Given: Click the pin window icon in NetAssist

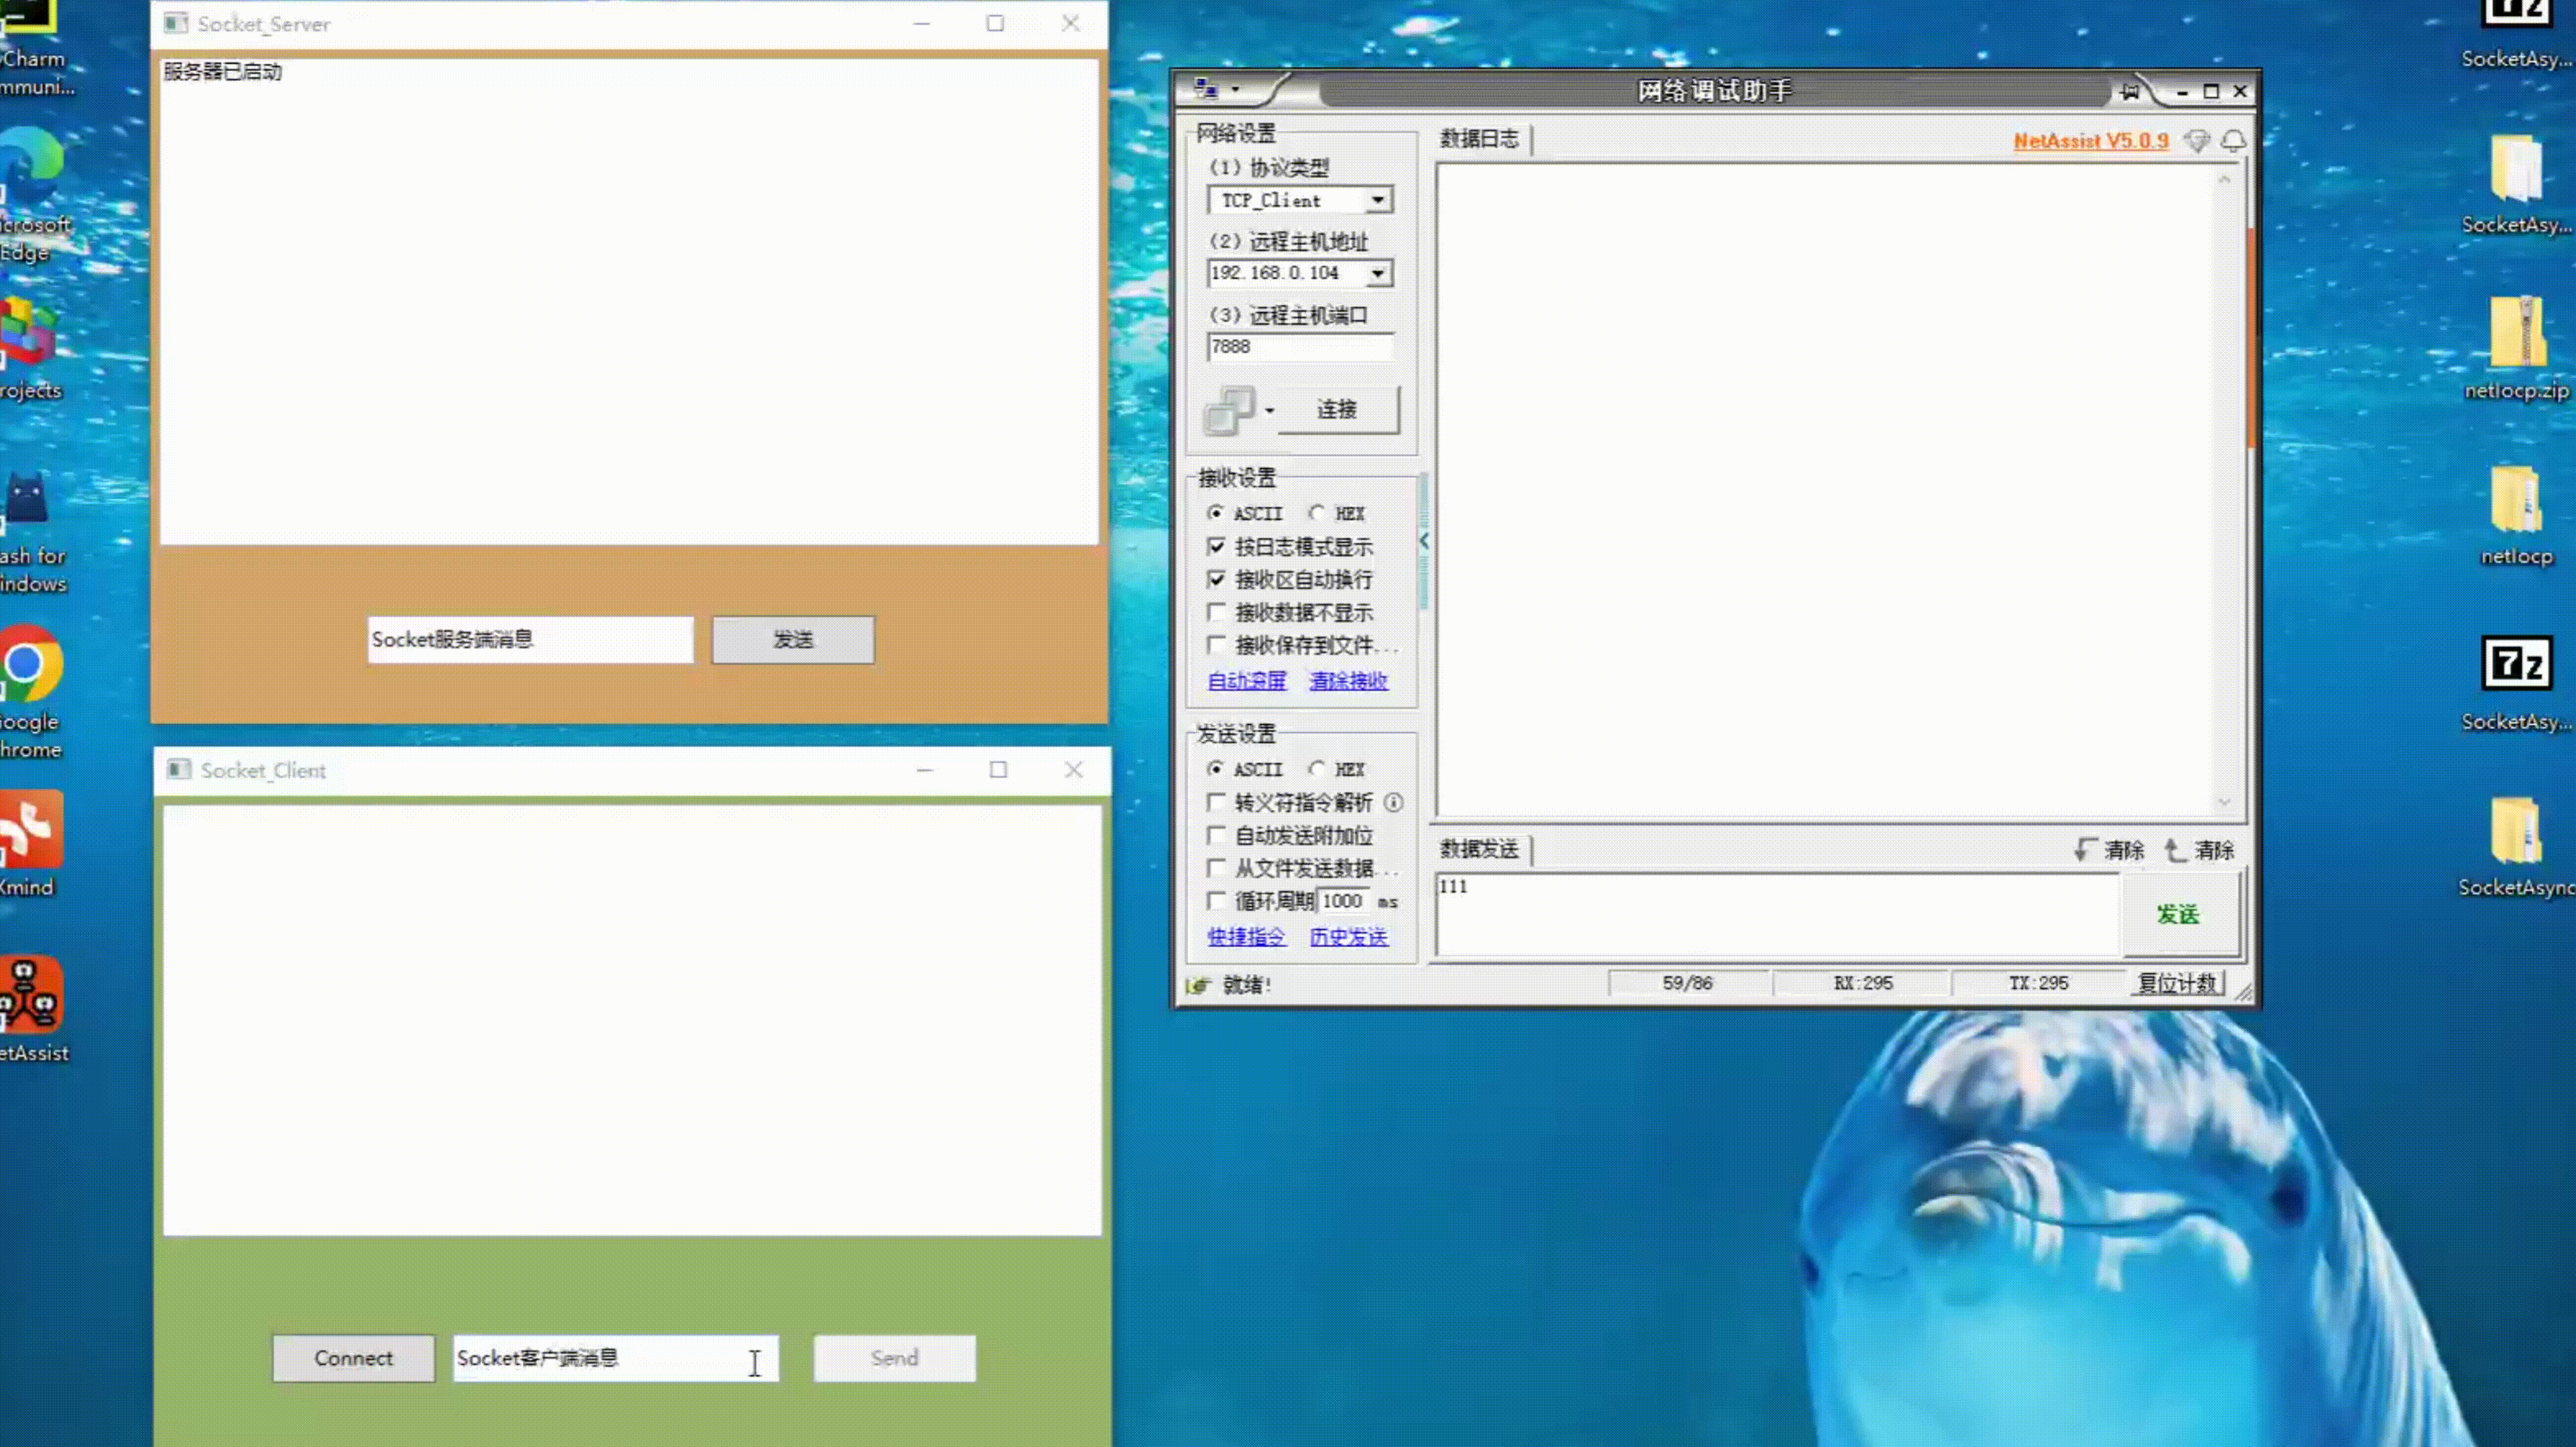Looking at the screenshot, I should (2129, 92).
